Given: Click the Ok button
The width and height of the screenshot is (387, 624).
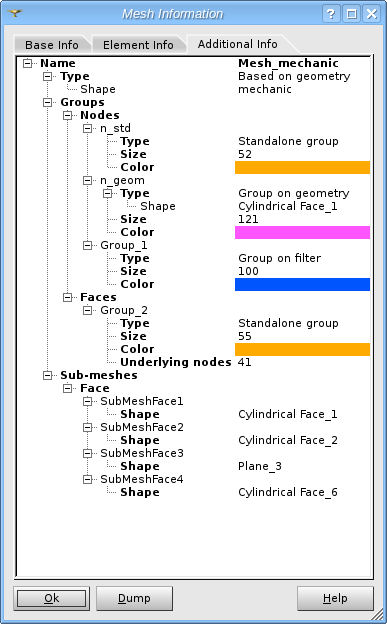Looking at the screenshot, I should coord(52,598).
